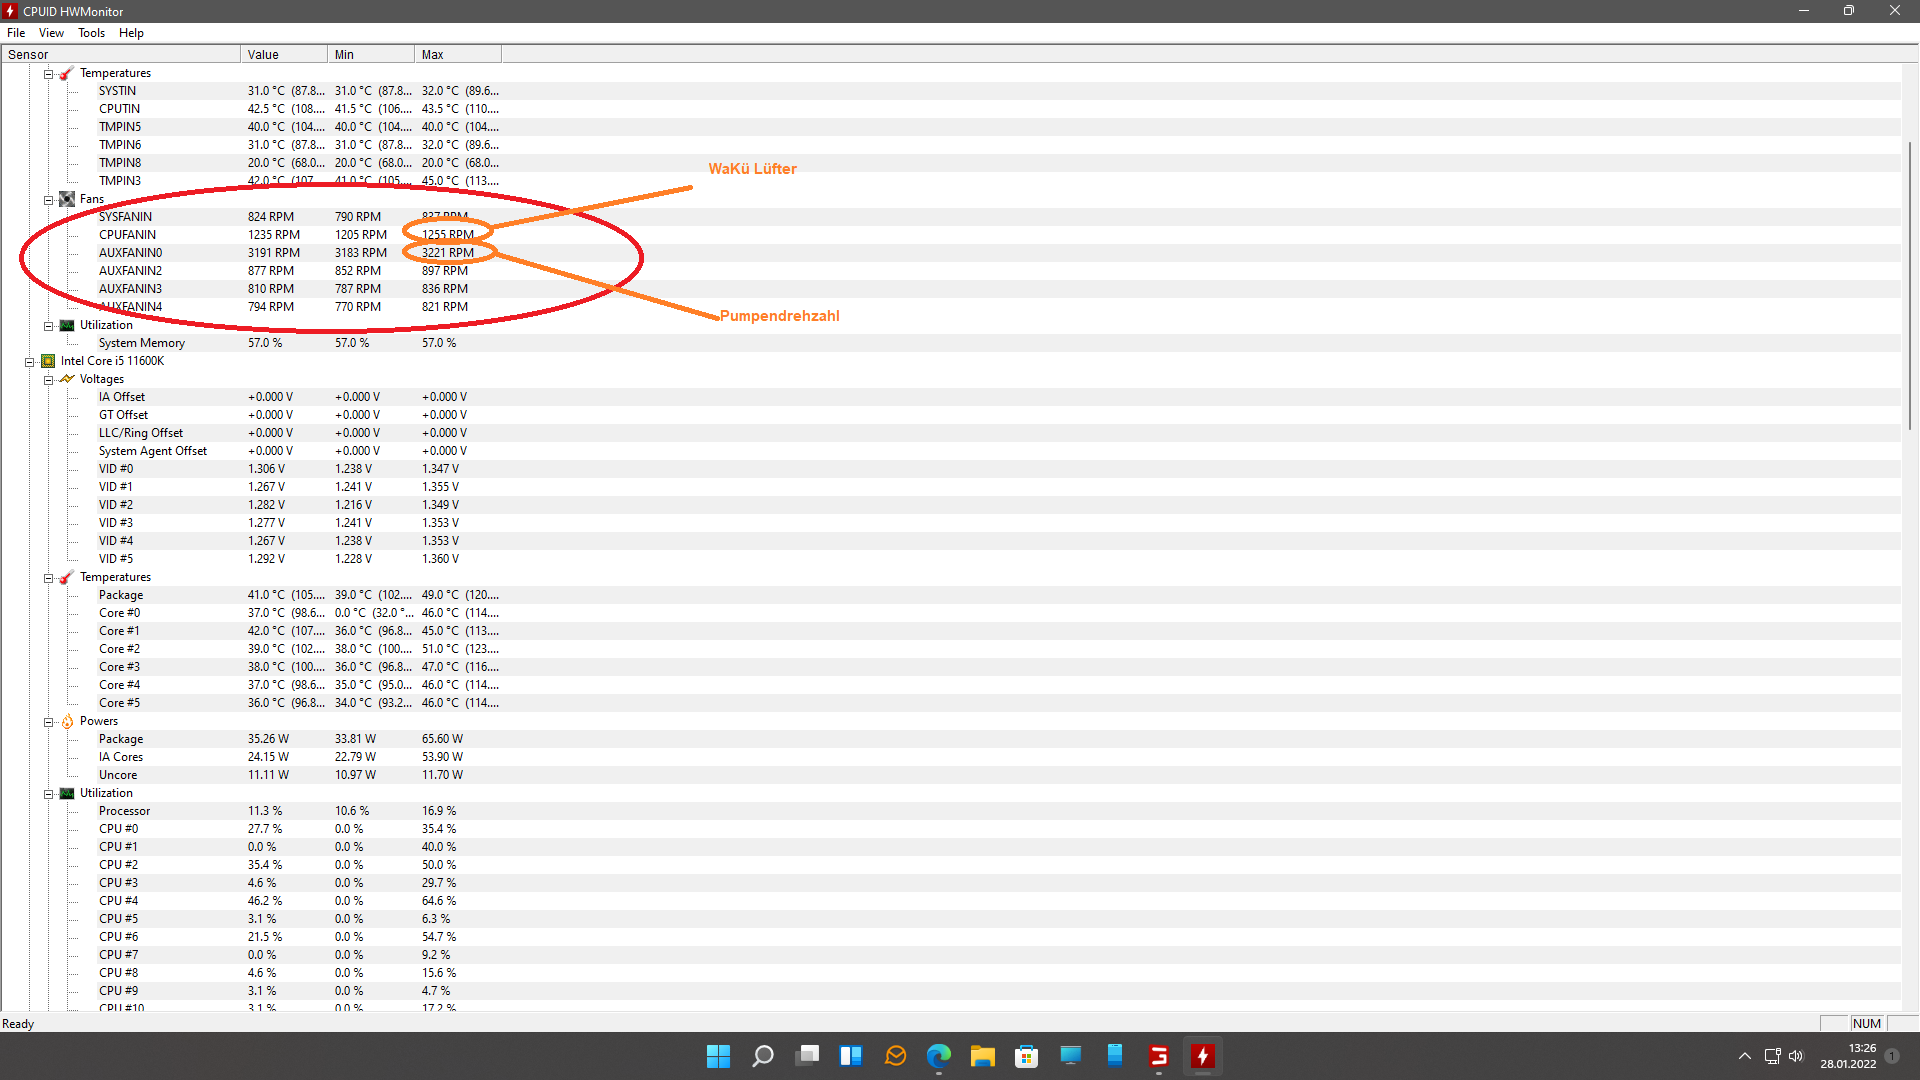
Task: Click the Sensor column header
Action: point(121,55)
